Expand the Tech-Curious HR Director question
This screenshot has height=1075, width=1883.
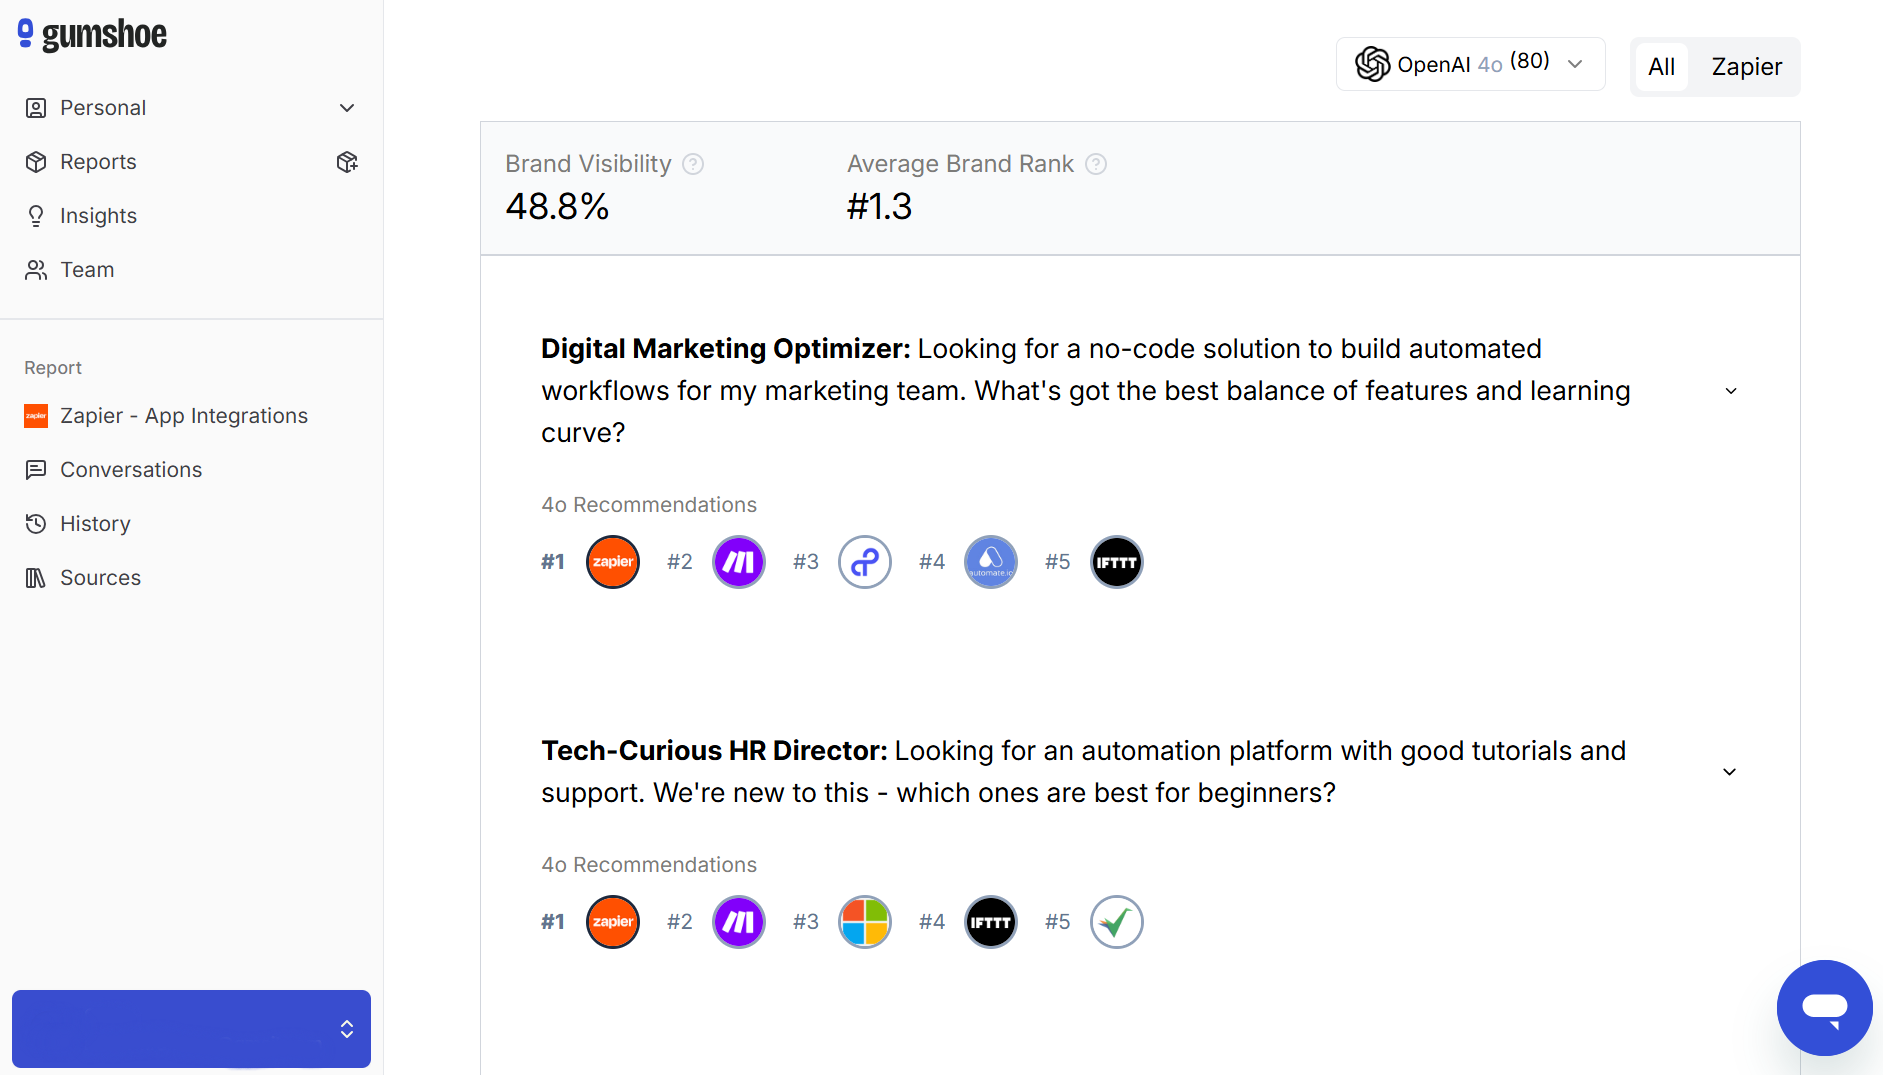click(1729, 772)
